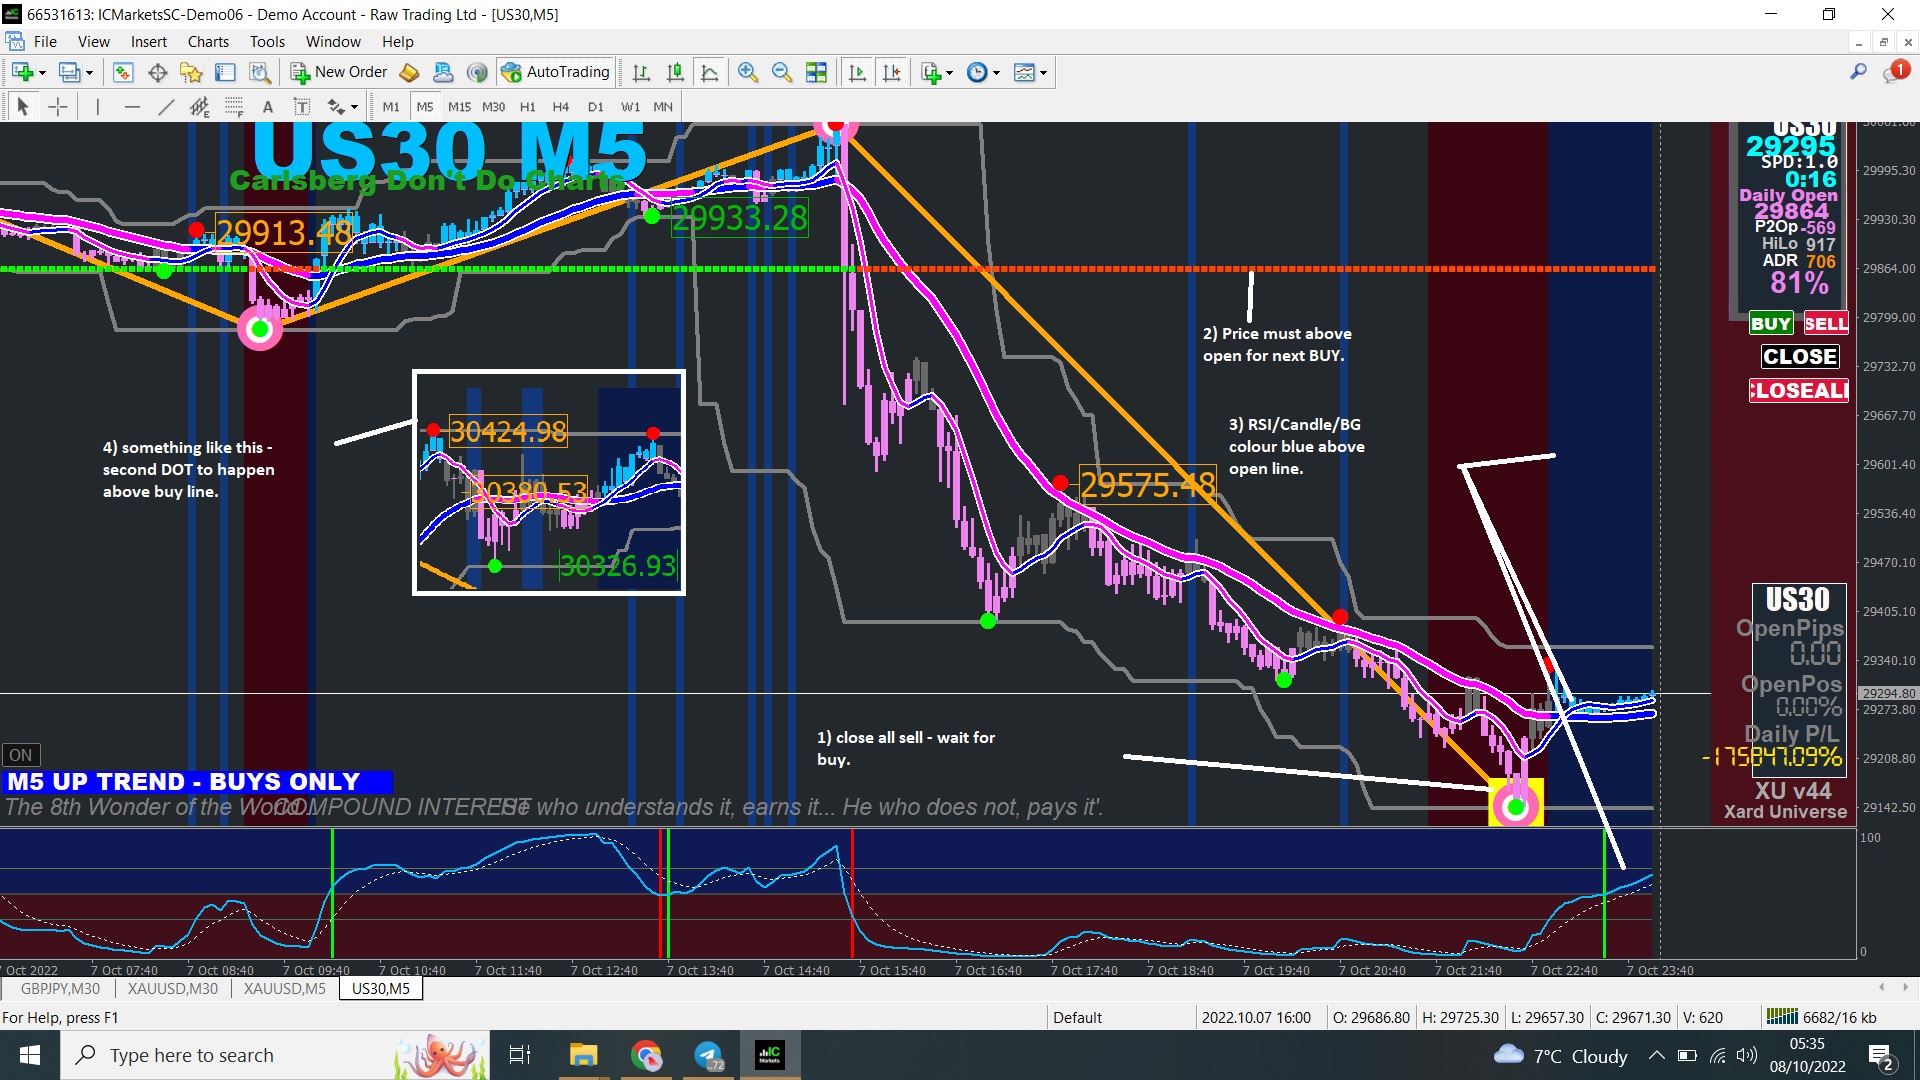Enable chart auto scroll
This screenshot has height=1080, width=1920.
click(857, 72)
